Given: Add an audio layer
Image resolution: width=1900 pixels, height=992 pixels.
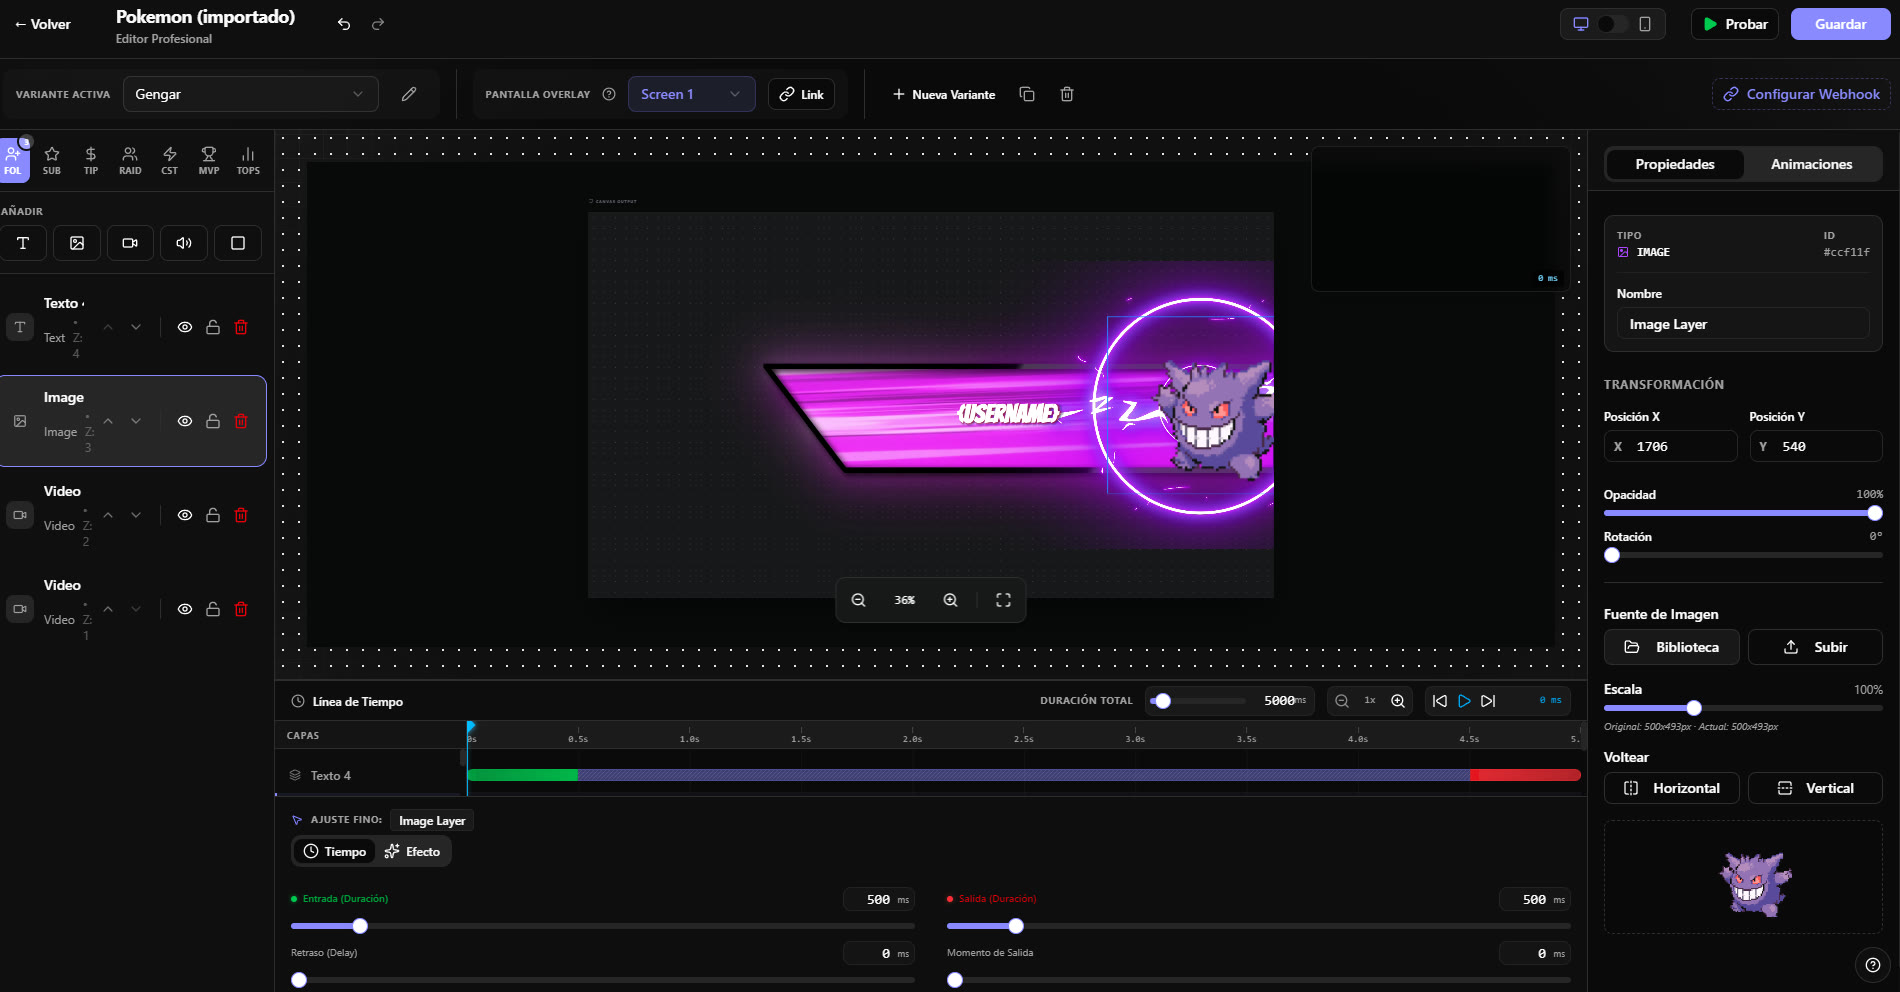Looking at the screenshot, I should click(184, 243).
